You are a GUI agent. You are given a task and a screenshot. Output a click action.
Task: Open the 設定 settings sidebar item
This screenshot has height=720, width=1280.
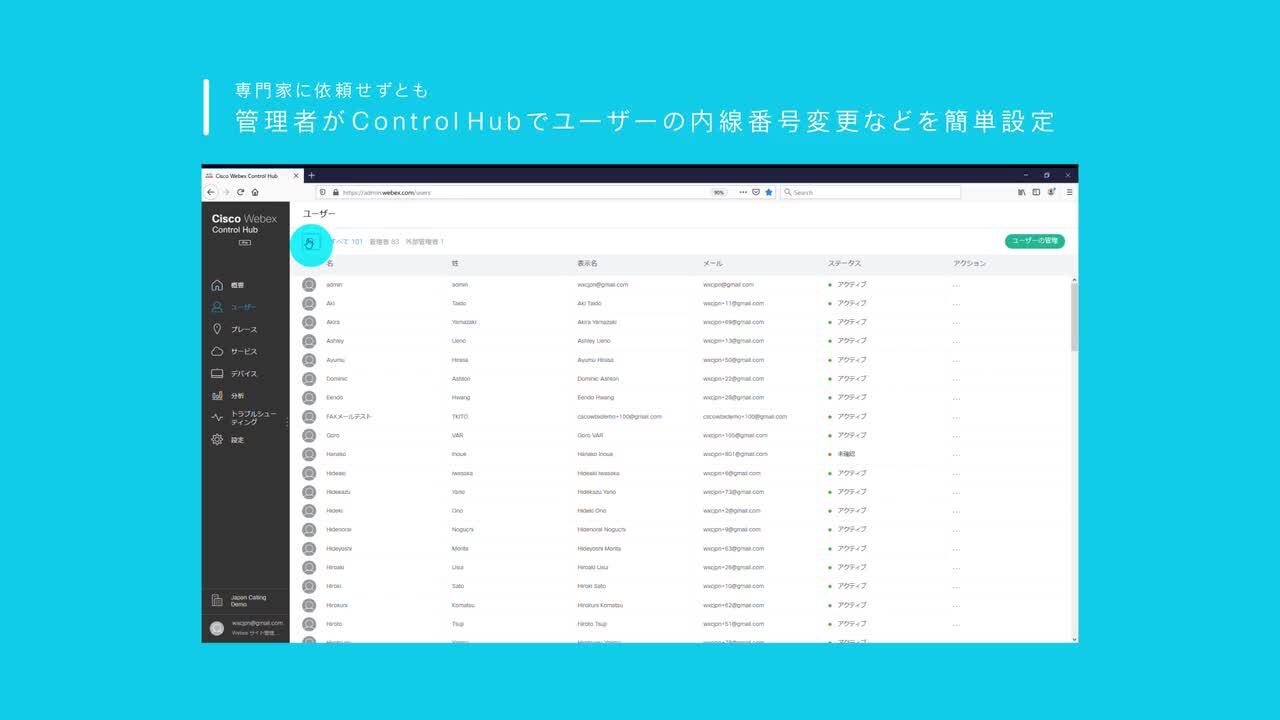pos(230,440)
